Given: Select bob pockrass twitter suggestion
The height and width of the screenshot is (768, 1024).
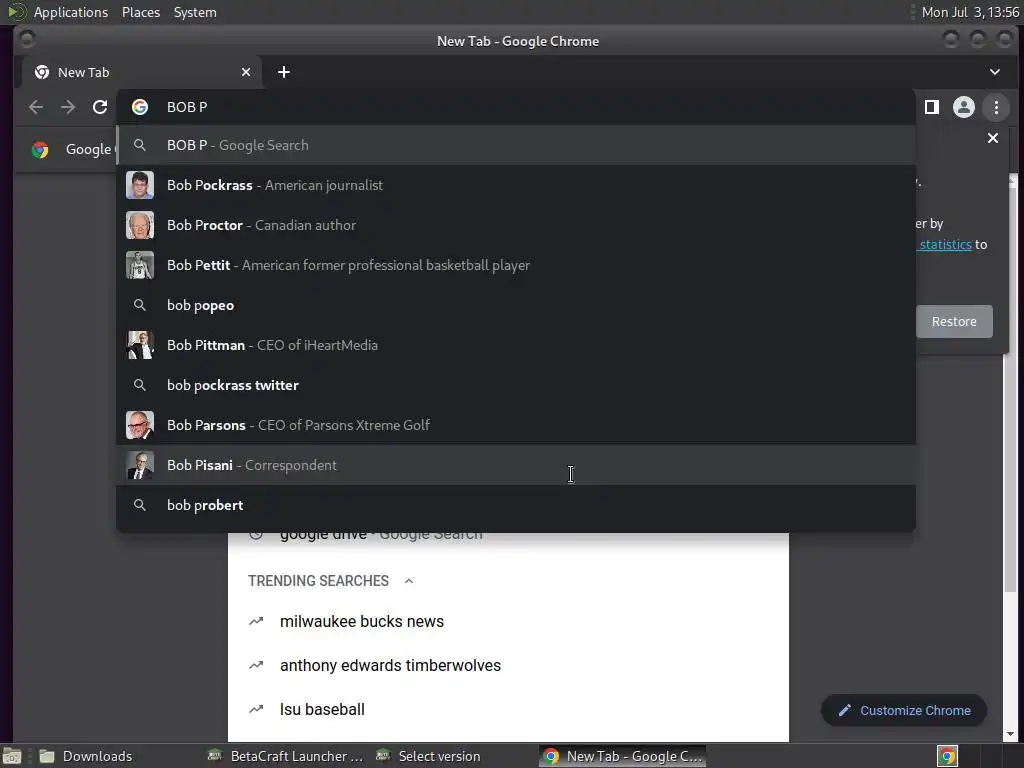Looking at the screenshot, I should click(516, 385).
